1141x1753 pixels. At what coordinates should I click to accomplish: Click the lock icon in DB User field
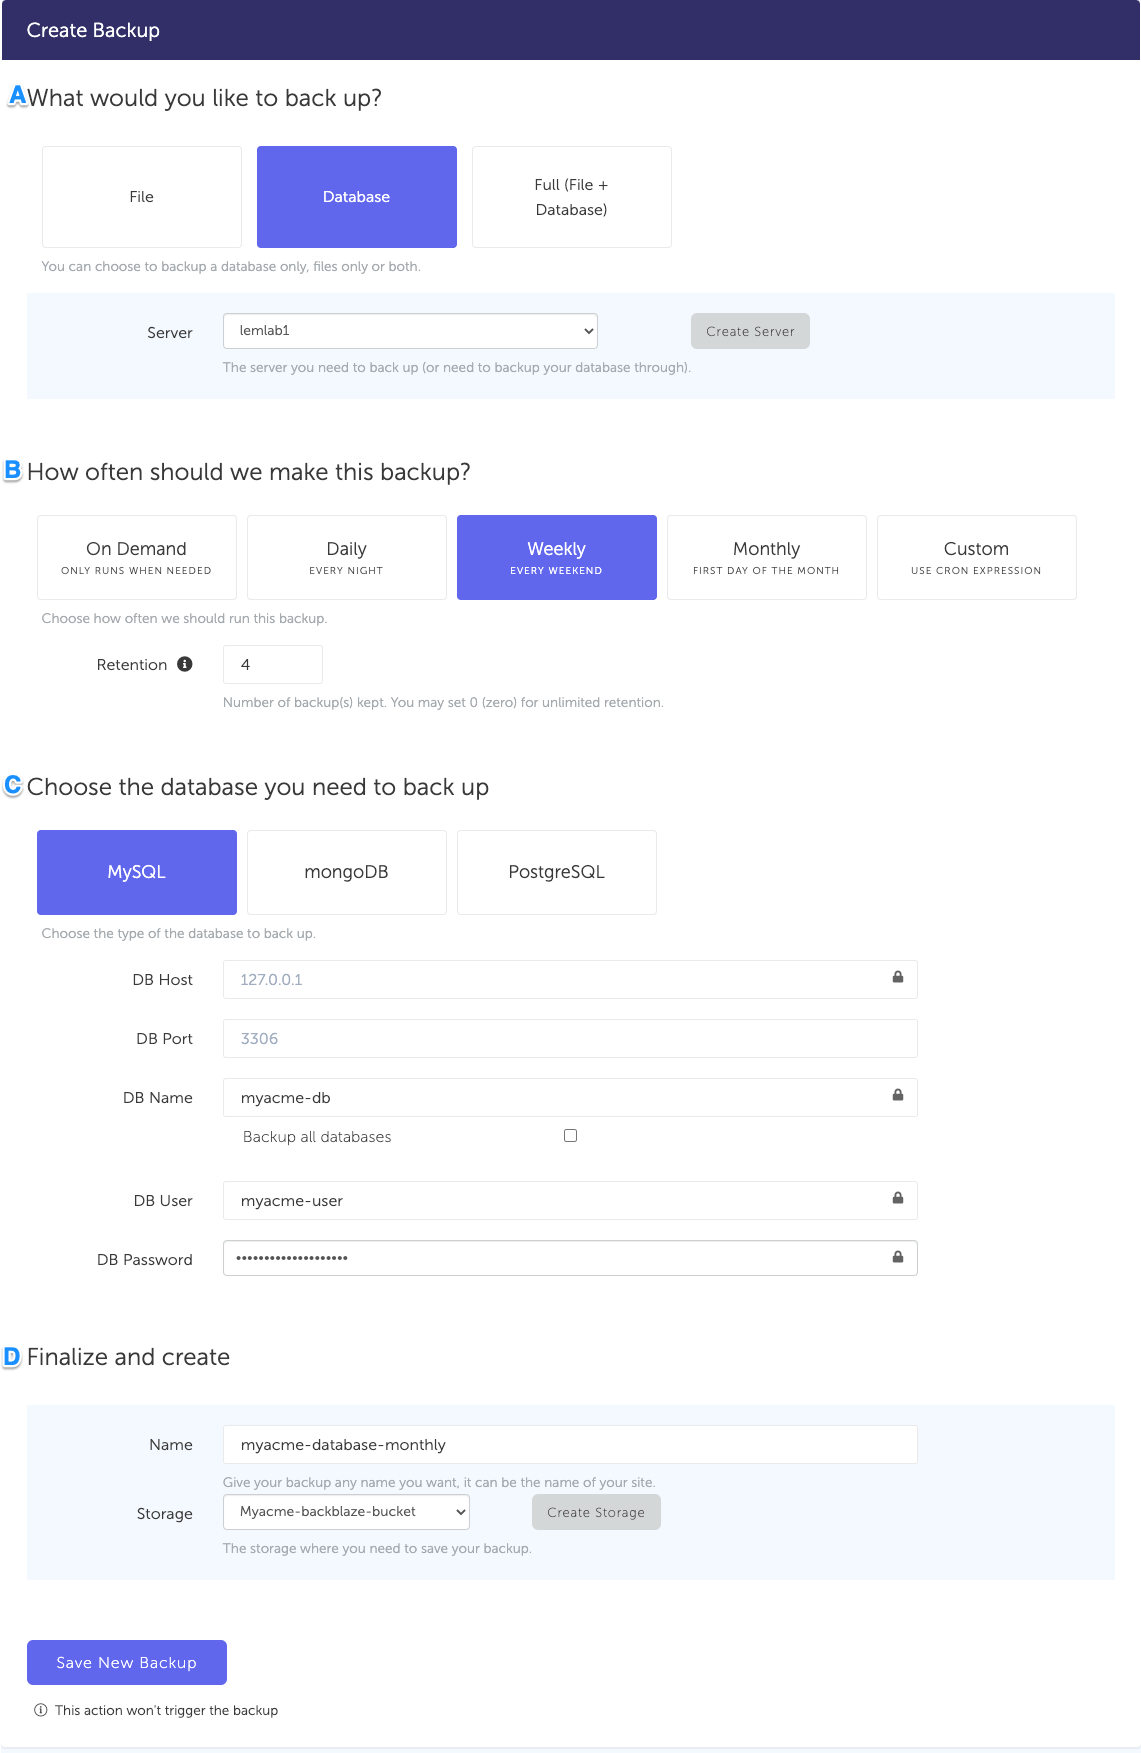click(x=897, y=1198)
